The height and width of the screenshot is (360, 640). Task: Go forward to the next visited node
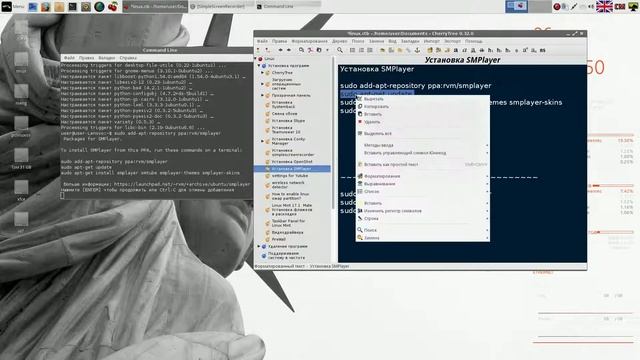coord(289,50)
